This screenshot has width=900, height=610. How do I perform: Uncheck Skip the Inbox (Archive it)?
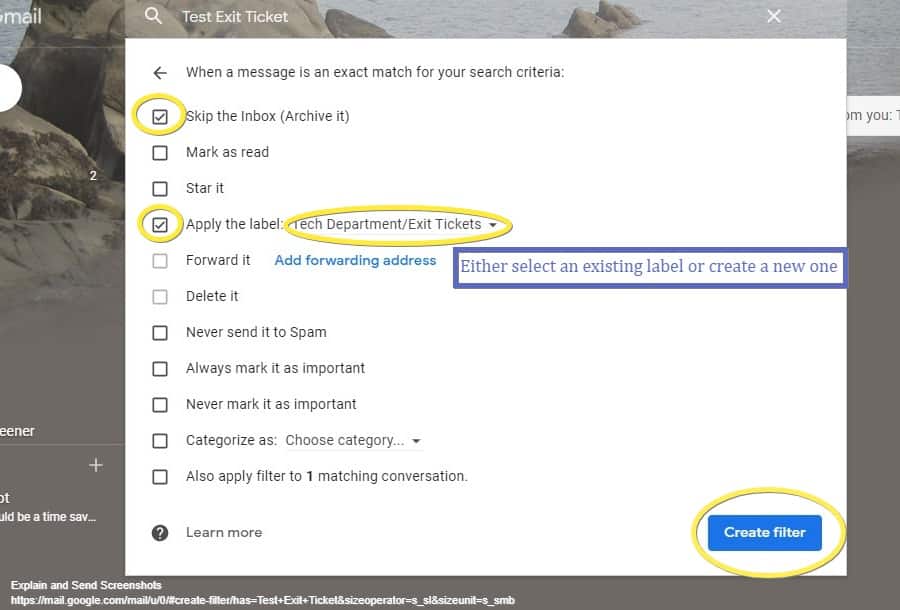point(160,116)
